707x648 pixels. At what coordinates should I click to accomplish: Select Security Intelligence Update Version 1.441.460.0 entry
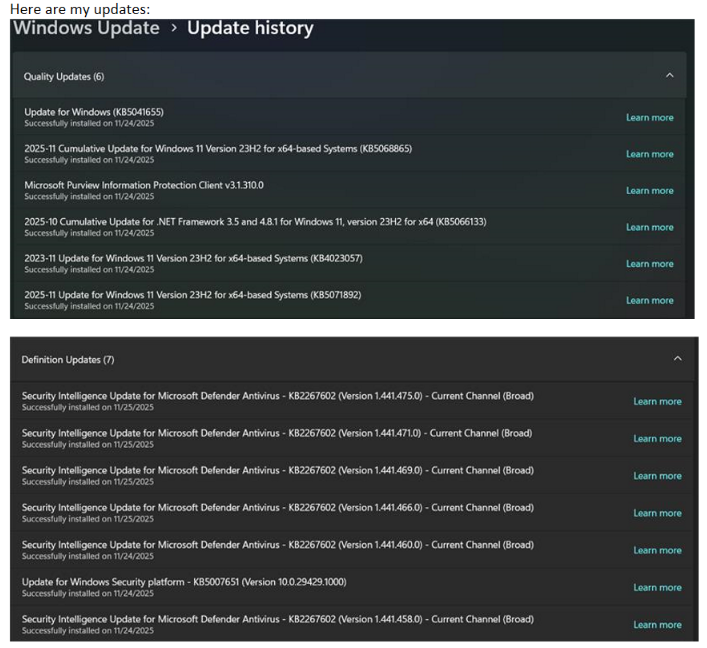click(352, 550)
